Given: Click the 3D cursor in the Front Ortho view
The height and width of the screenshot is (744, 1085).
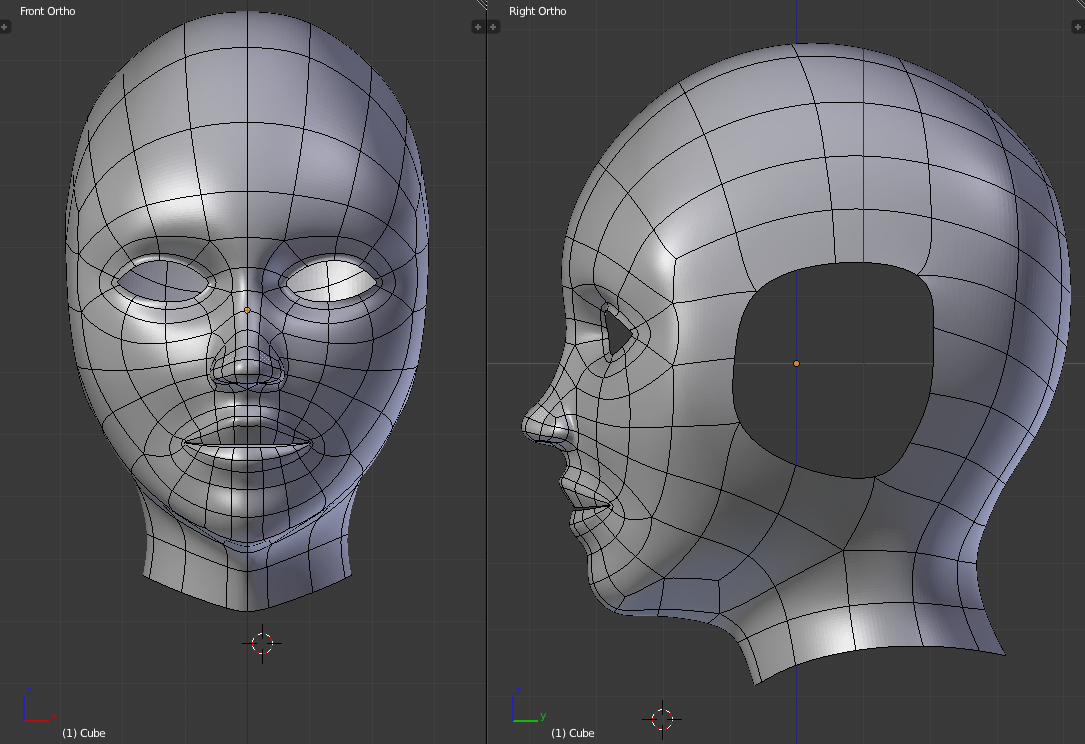Looking at the screenshot, I should point(262,643).
